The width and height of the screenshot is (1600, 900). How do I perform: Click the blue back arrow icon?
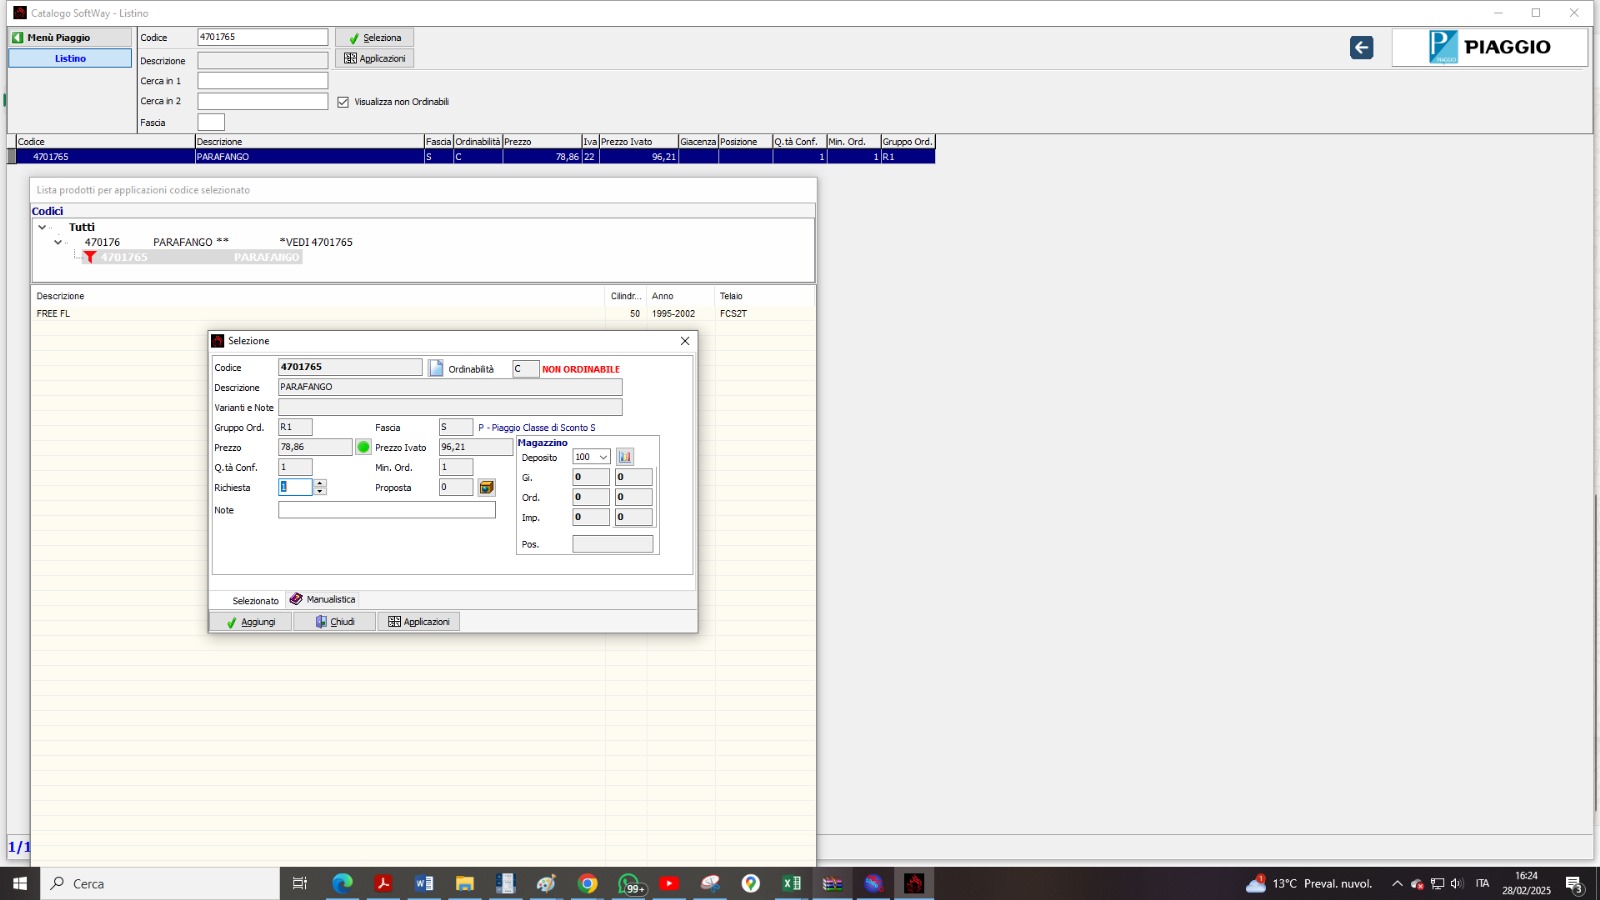click(1361, 48)
